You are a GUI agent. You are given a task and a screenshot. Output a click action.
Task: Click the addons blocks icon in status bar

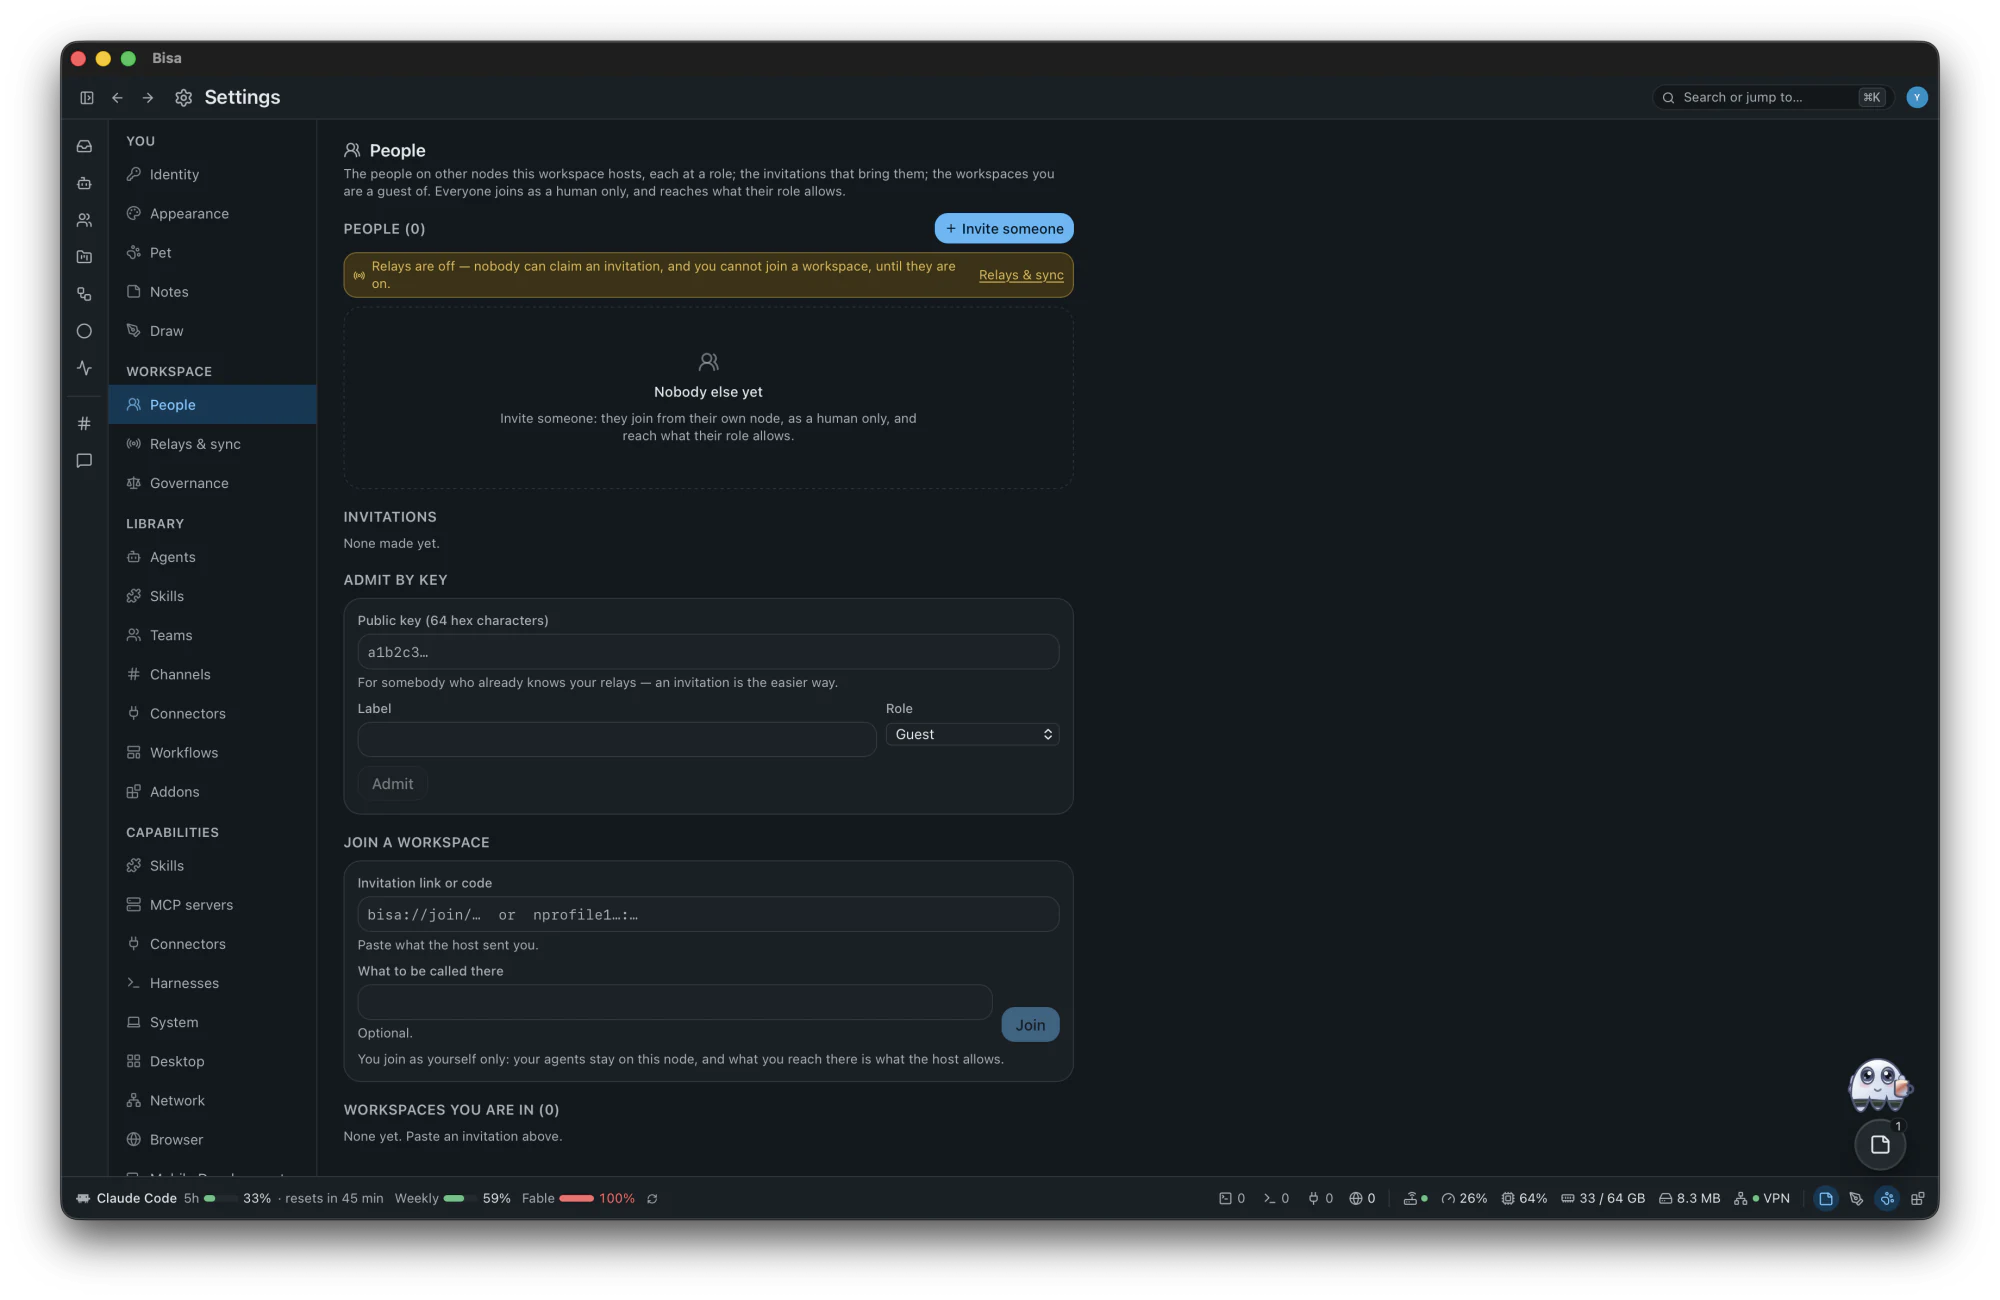click(1918, 1198)
